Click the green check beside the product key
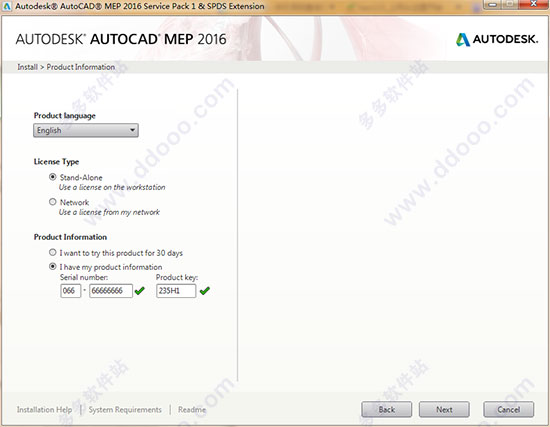 205,291
